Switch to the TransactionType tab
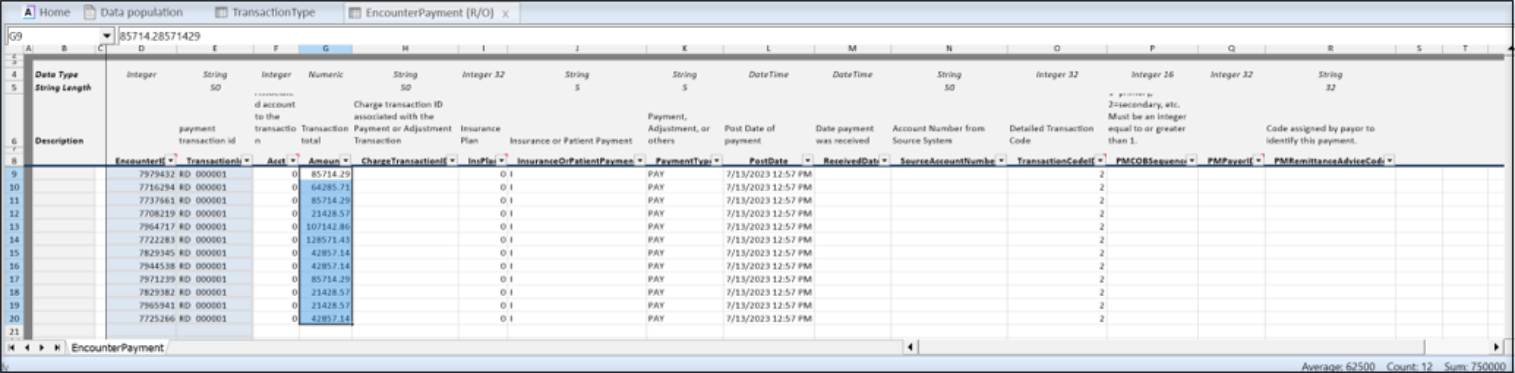 [266, 13]
